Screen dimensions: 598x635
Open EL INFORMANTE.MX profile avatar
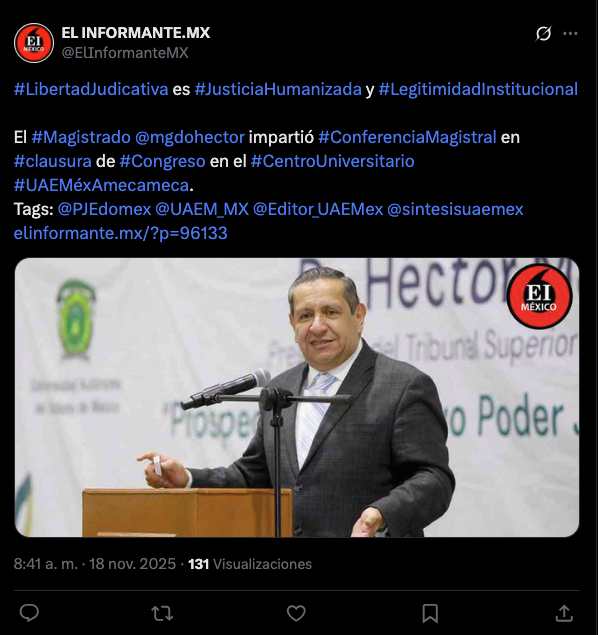[x=34, y=43]
